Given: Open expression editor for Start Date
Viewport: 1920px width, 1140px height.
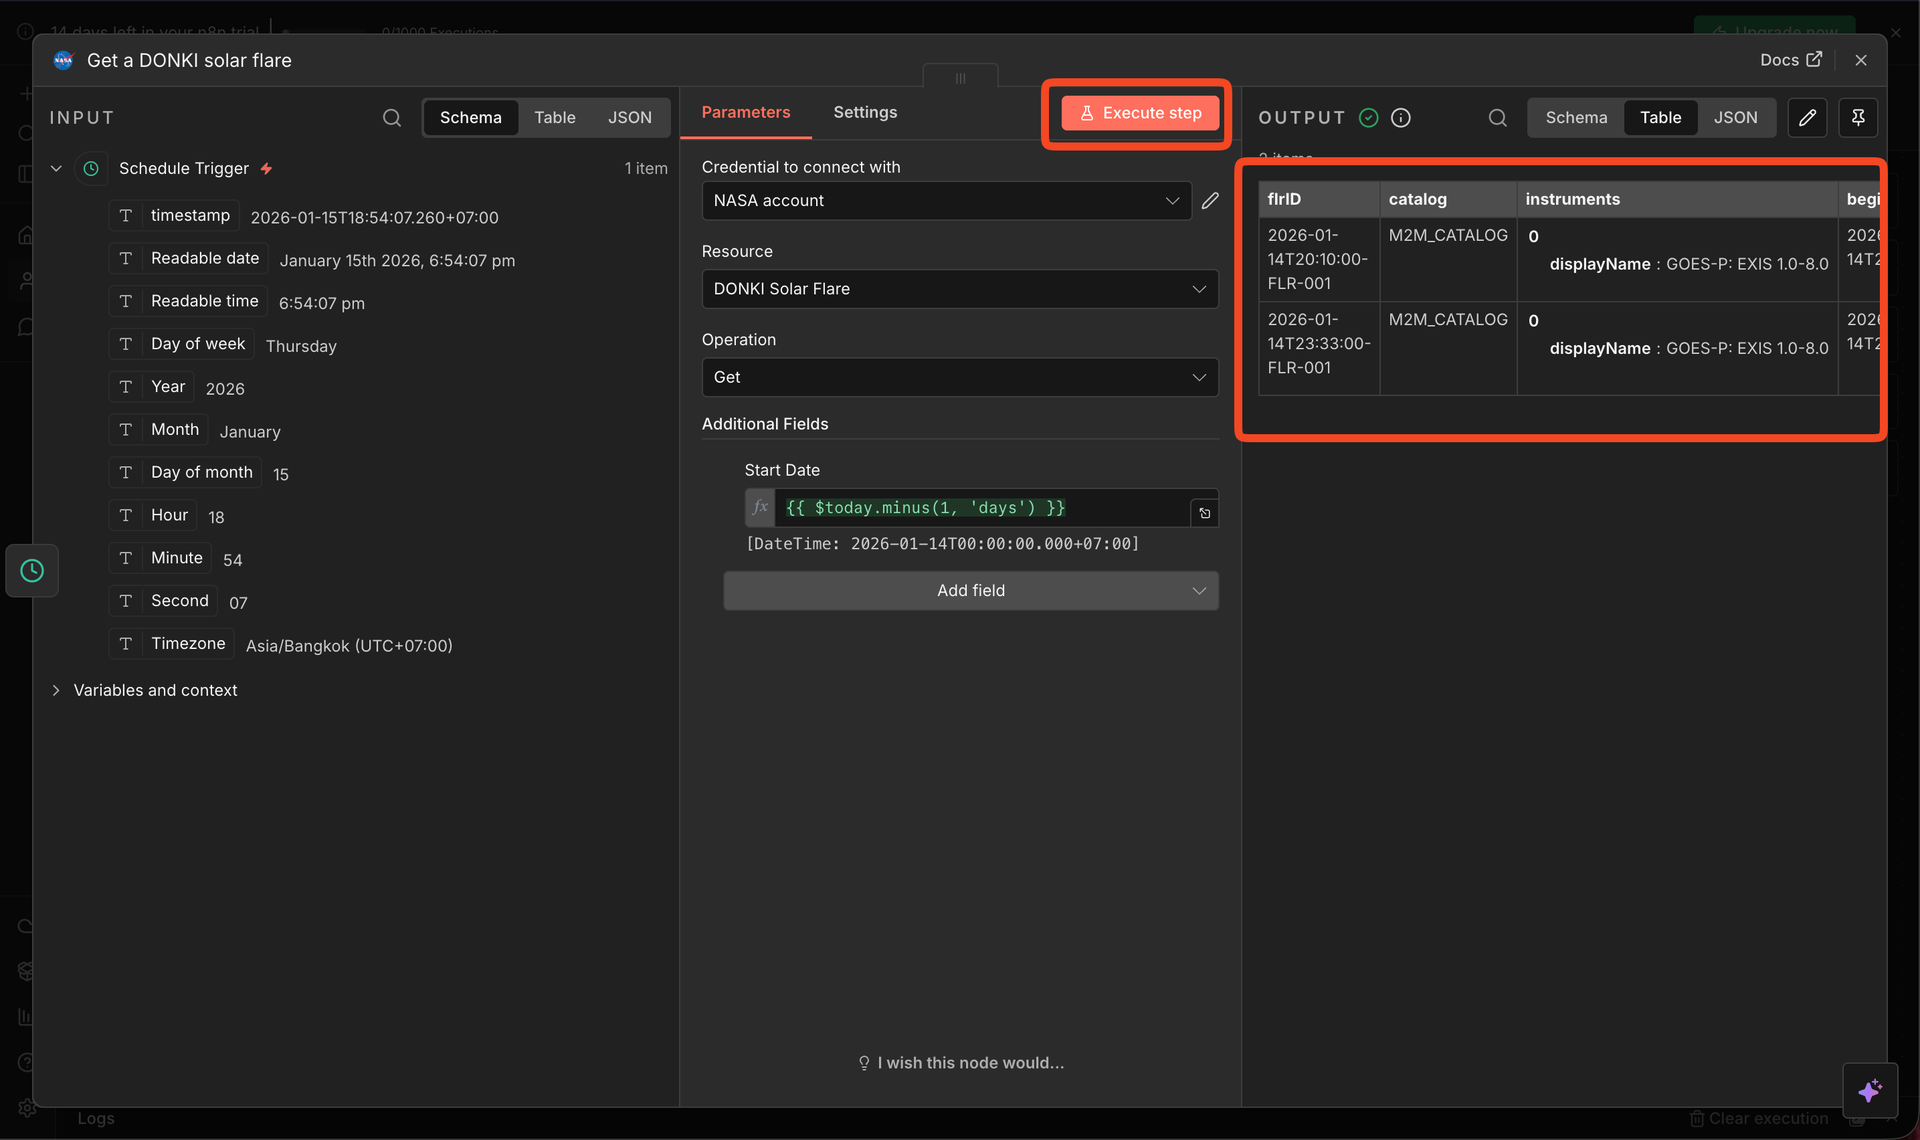Looking at the screenshot, I should point(1205,513).
